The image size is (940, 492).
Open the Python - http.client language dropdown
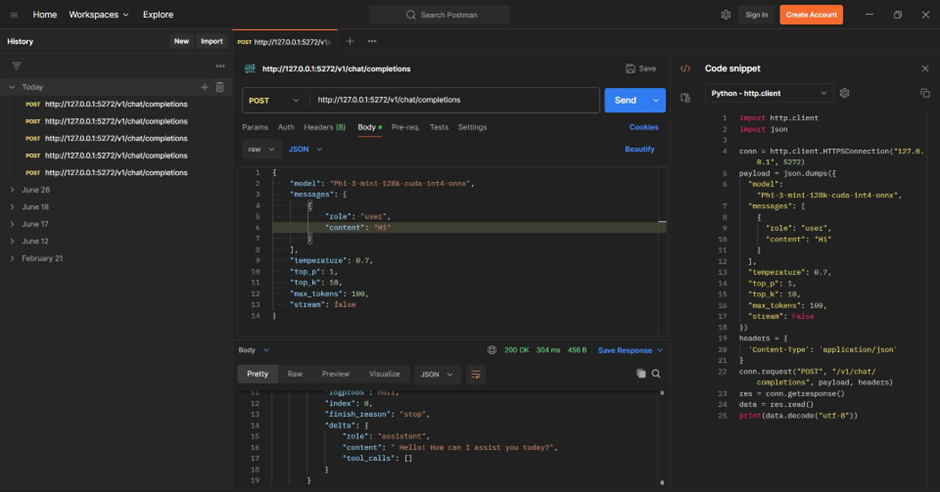(x=768, y=93)
